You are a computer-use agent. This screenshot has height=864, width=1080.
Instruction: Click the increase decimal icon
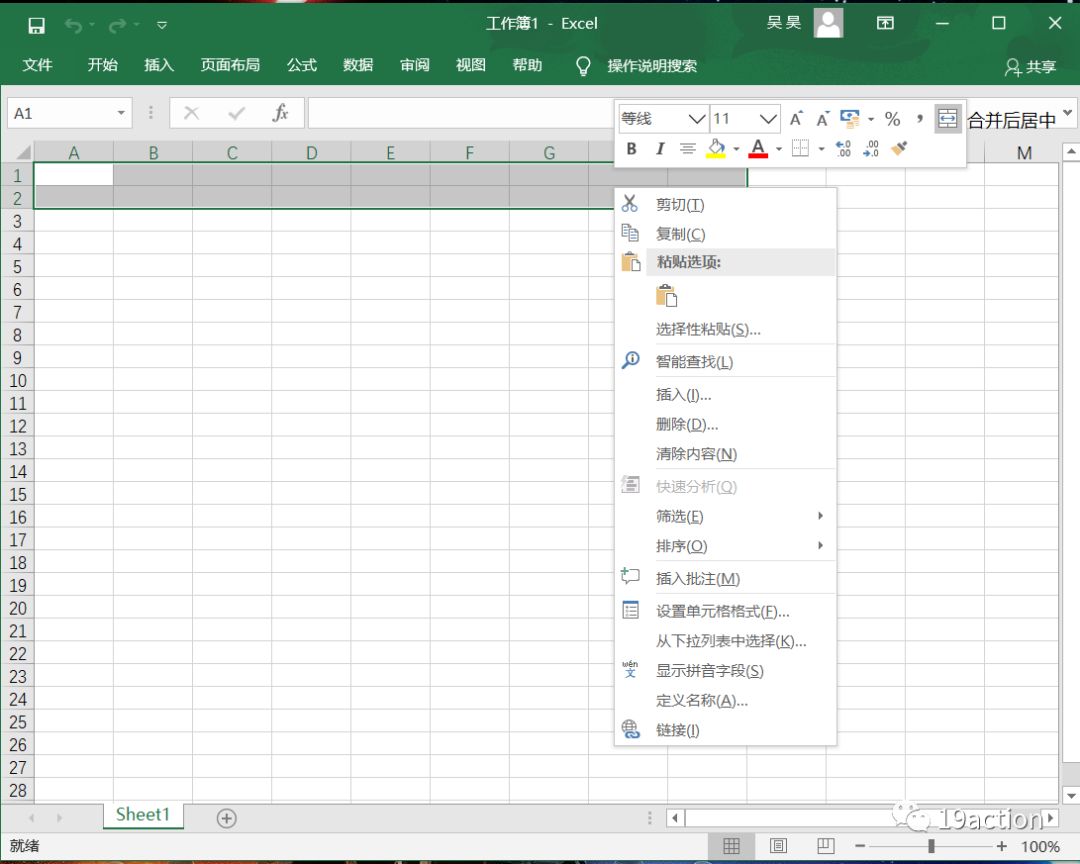(843, 148)
